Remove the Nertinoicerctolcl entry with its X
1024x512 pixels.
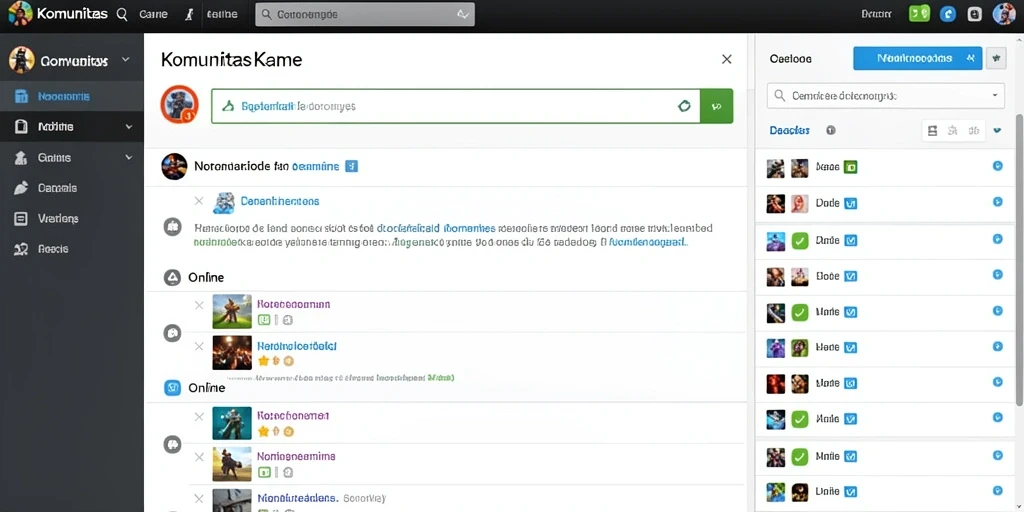pyautogui.click(x=199, y=345)
